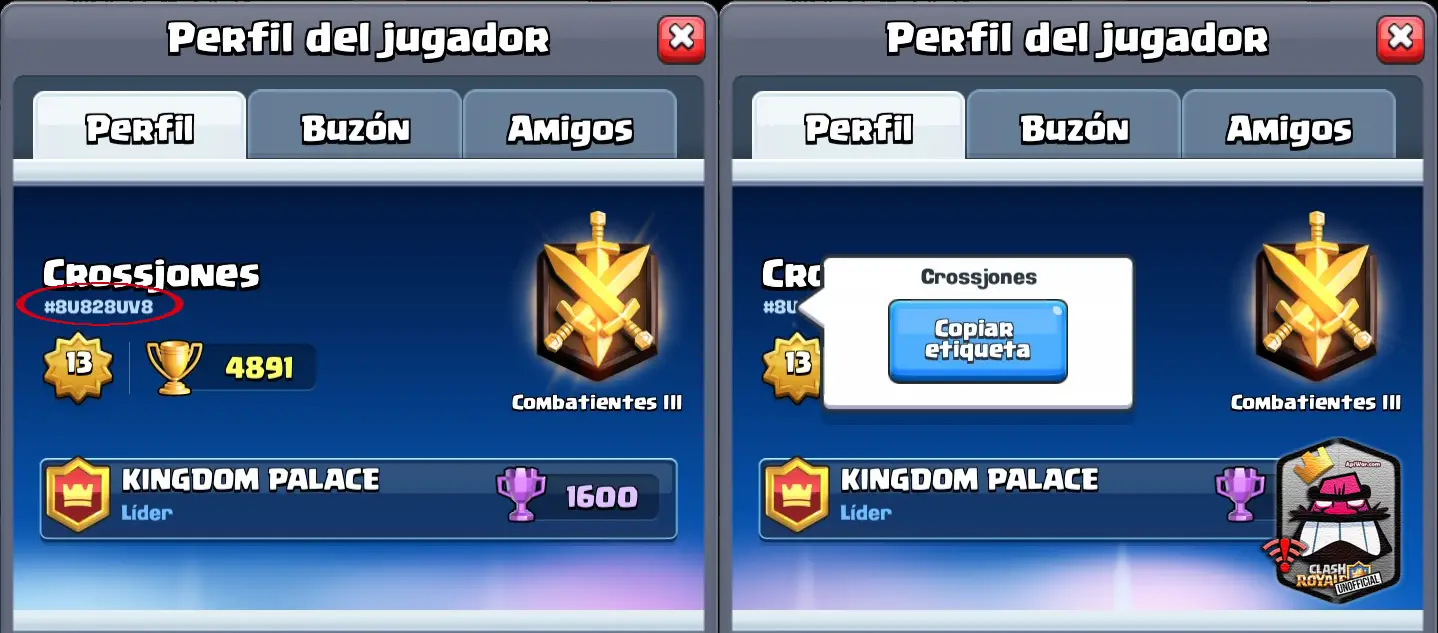Close the left Perfil del jugador window

click(x=681, y=39)
